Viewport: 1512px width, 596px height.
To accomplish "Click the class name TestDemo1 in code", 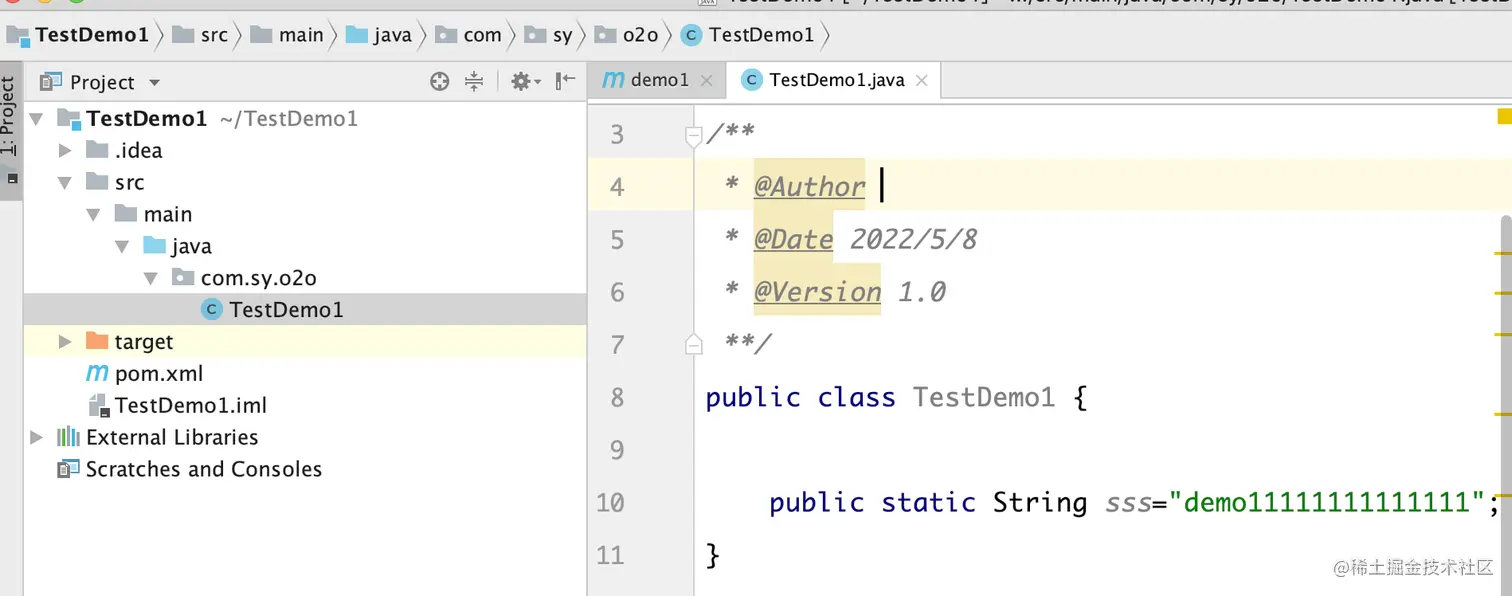I will pos(984,397).
